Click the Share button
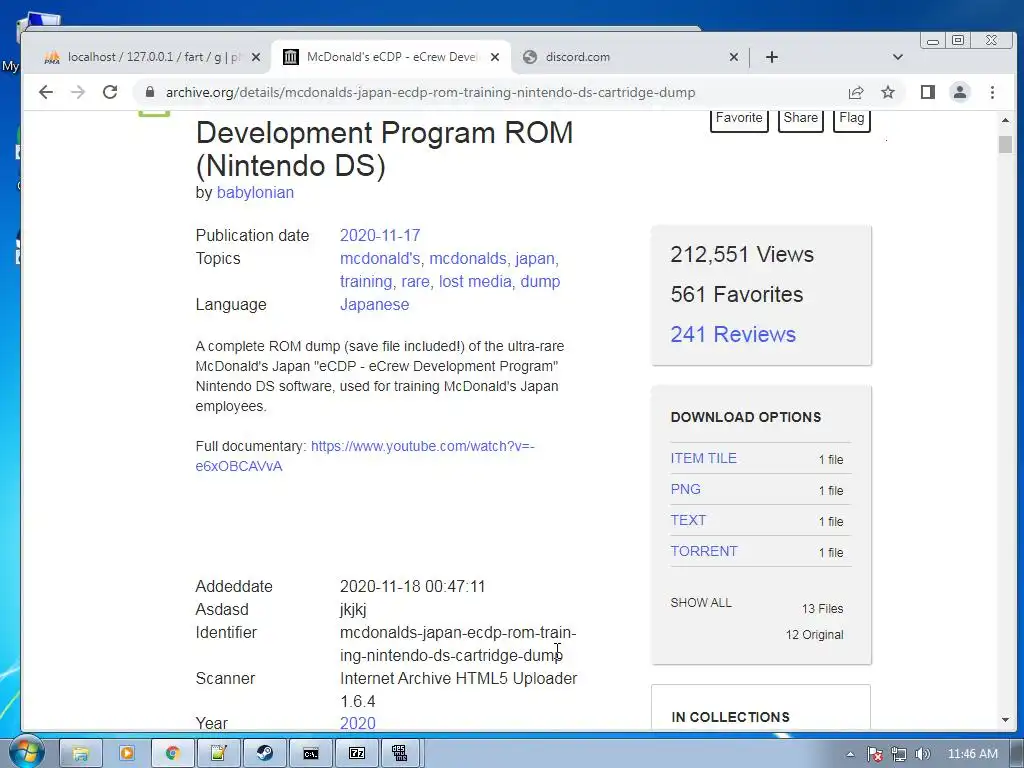The image size is (1024, 768). click(801, 119)
